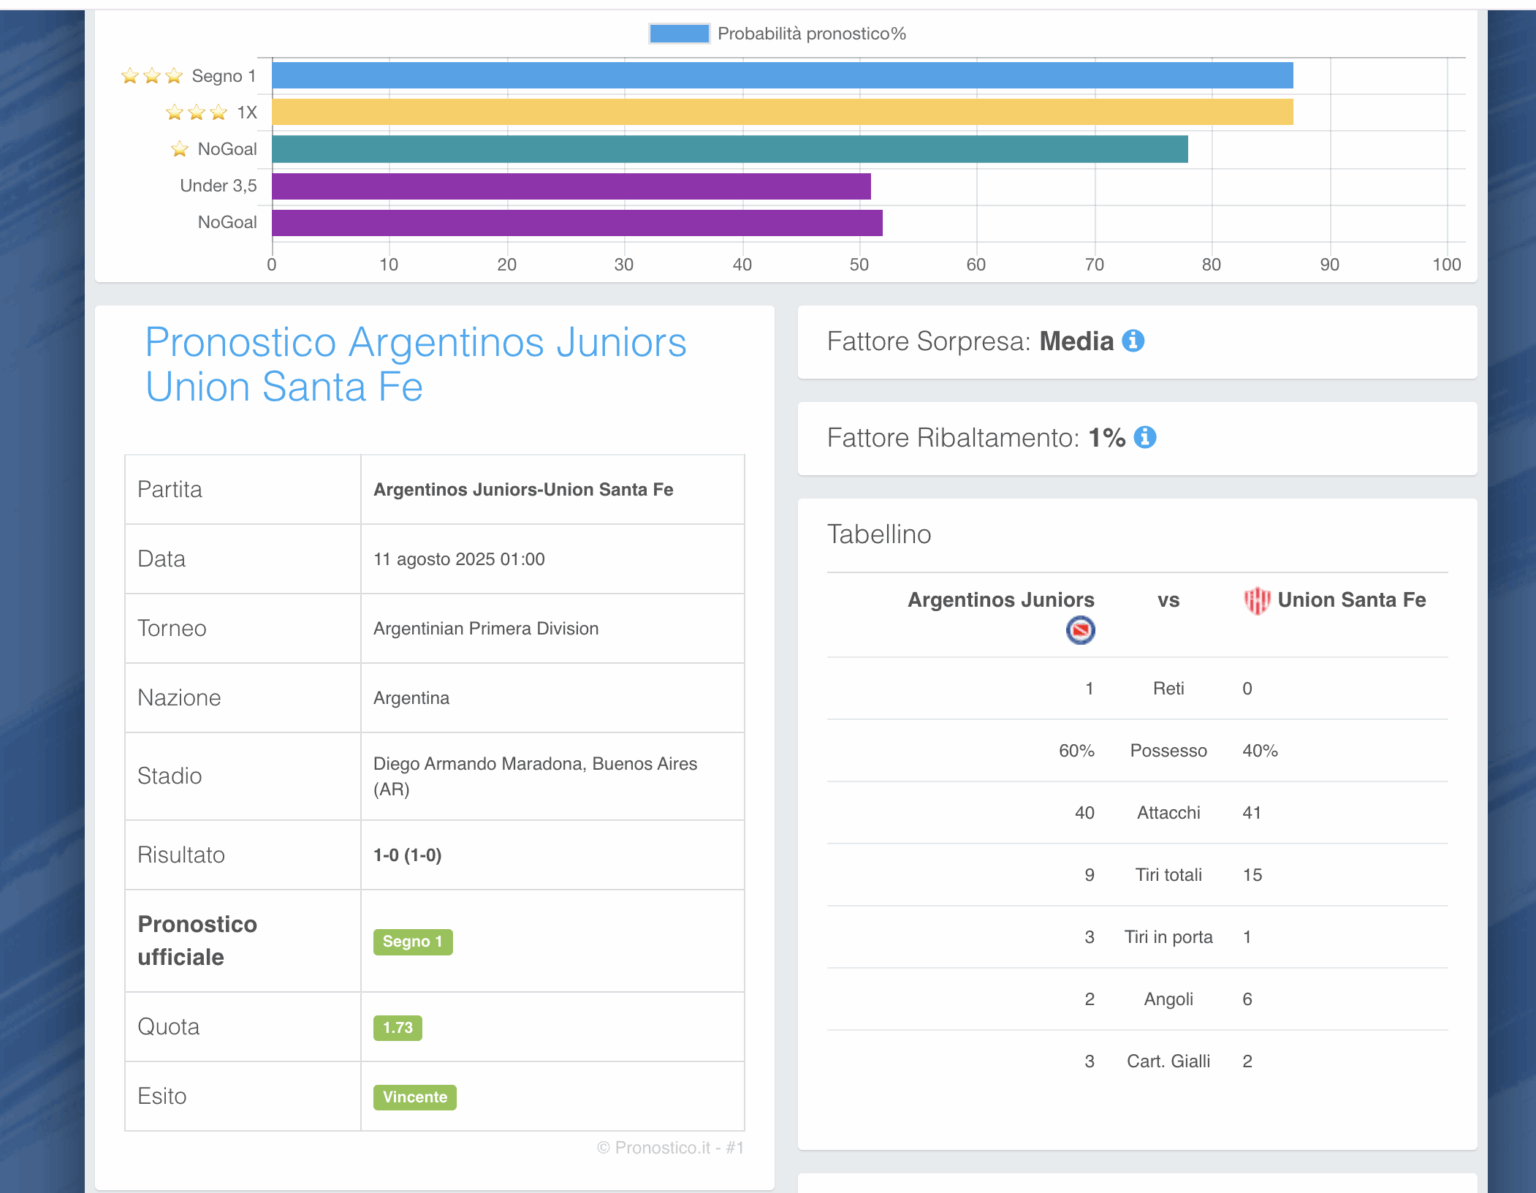Image resolution: width=1536 pixels, height=1193 pixels.
Task: Click the three stars beside 1X
Action: 196,112
